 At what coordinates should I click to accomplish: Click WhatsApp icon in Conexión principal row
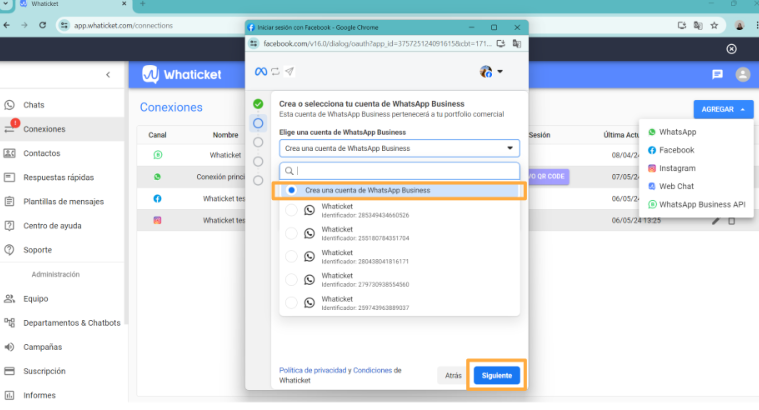click(157, 177)
